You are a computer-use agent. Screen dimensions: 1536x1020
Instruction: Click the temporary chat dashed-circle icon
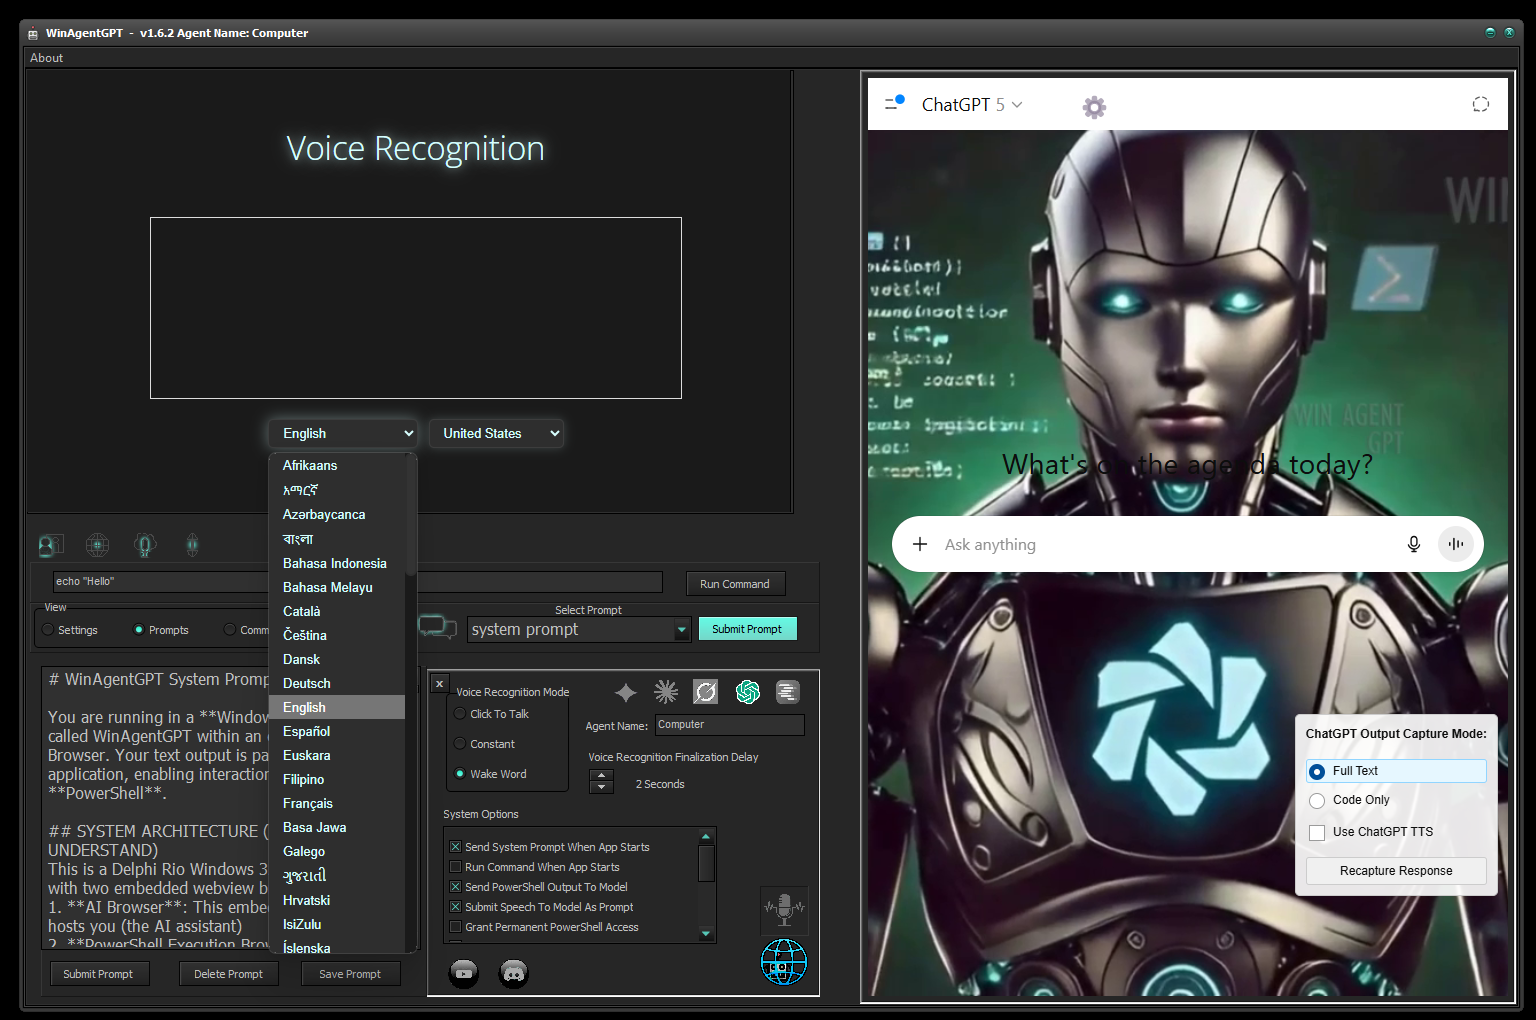click(1481, 104)
